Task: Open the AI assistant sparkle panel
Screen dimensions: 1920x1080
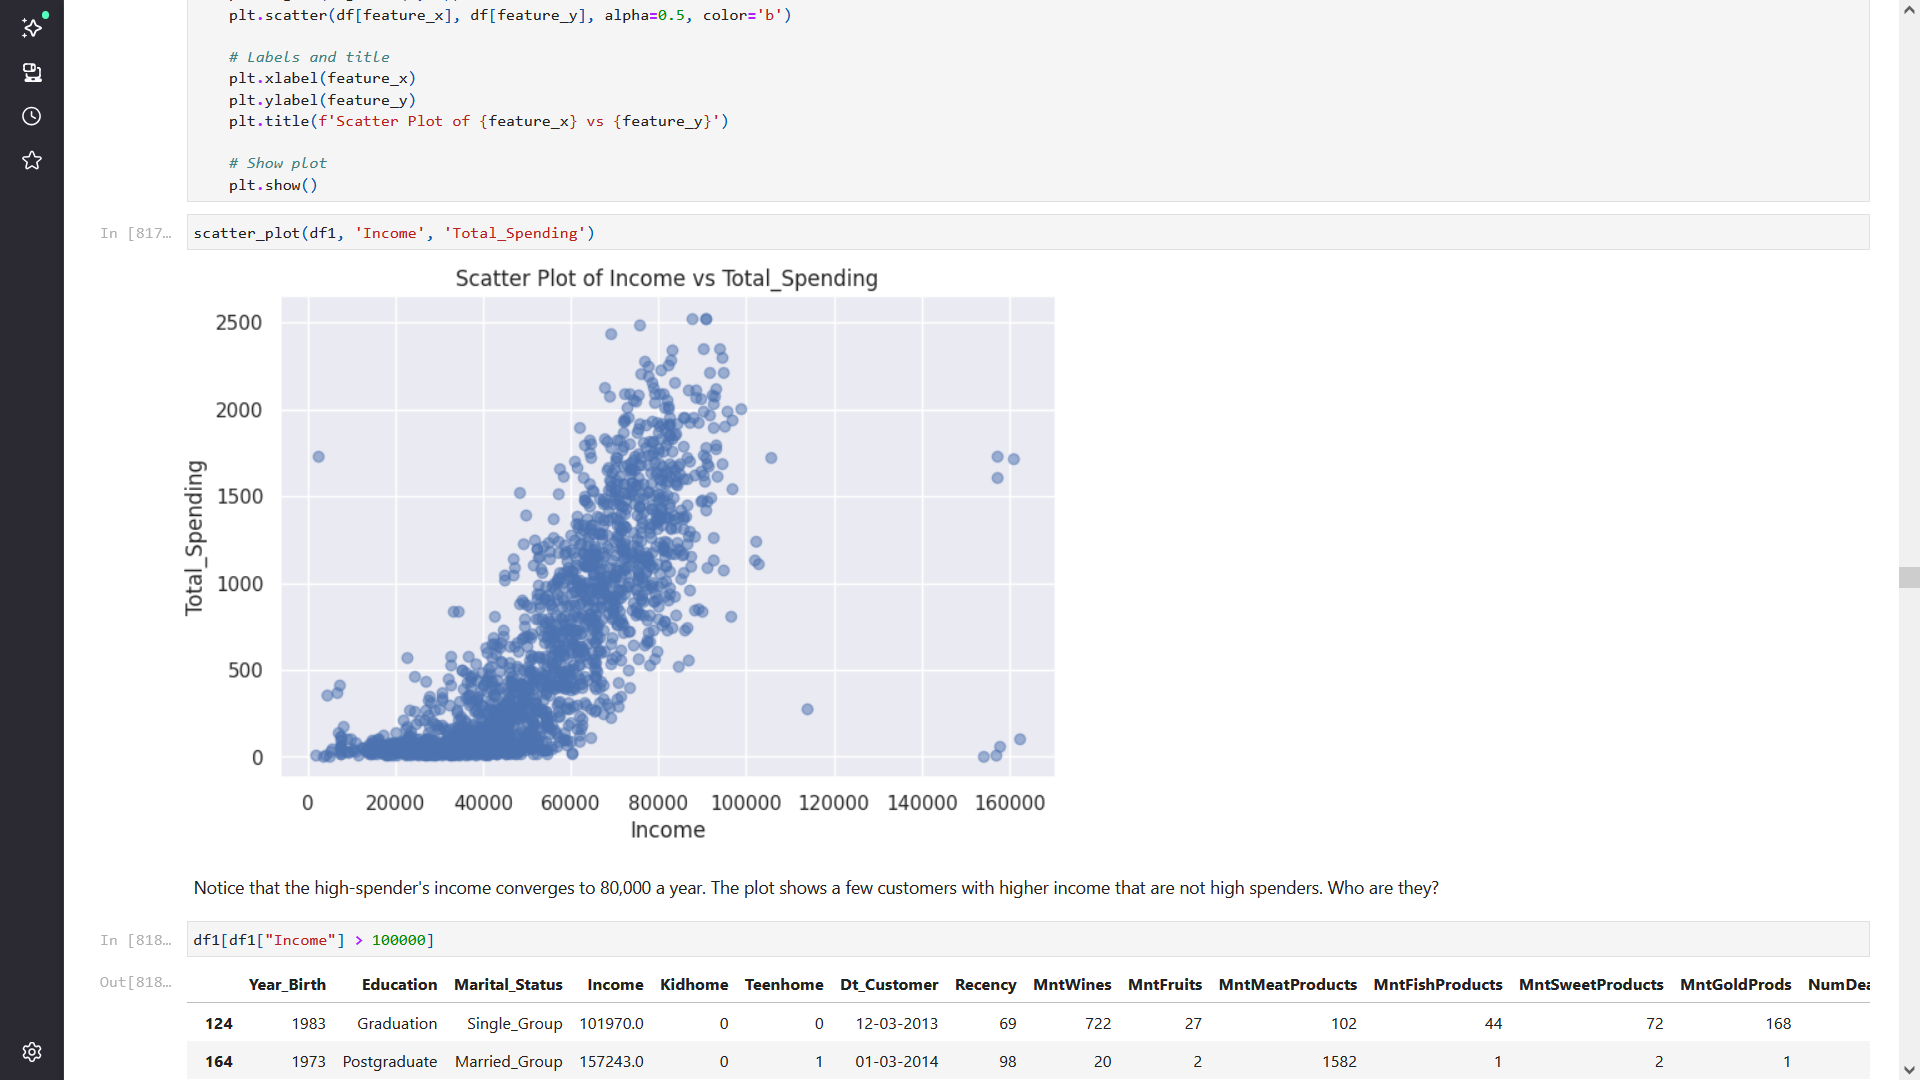Action: [x=31, y=28]
